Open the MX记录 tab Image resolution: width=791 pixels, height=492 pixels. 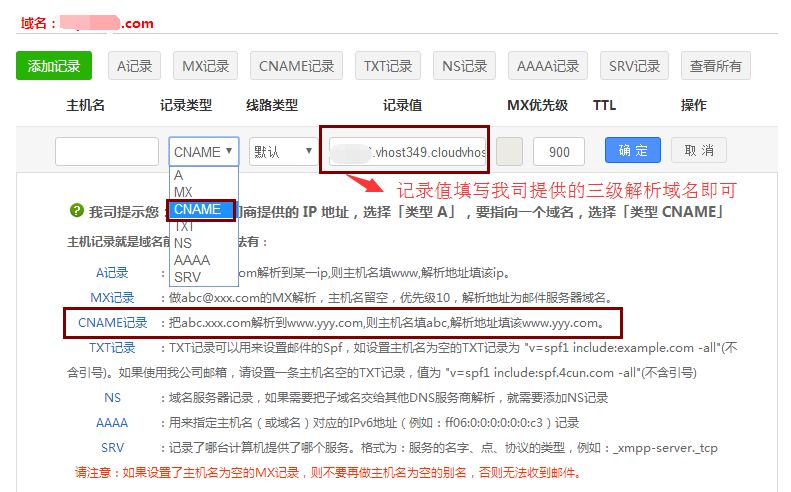click(205, 66)
